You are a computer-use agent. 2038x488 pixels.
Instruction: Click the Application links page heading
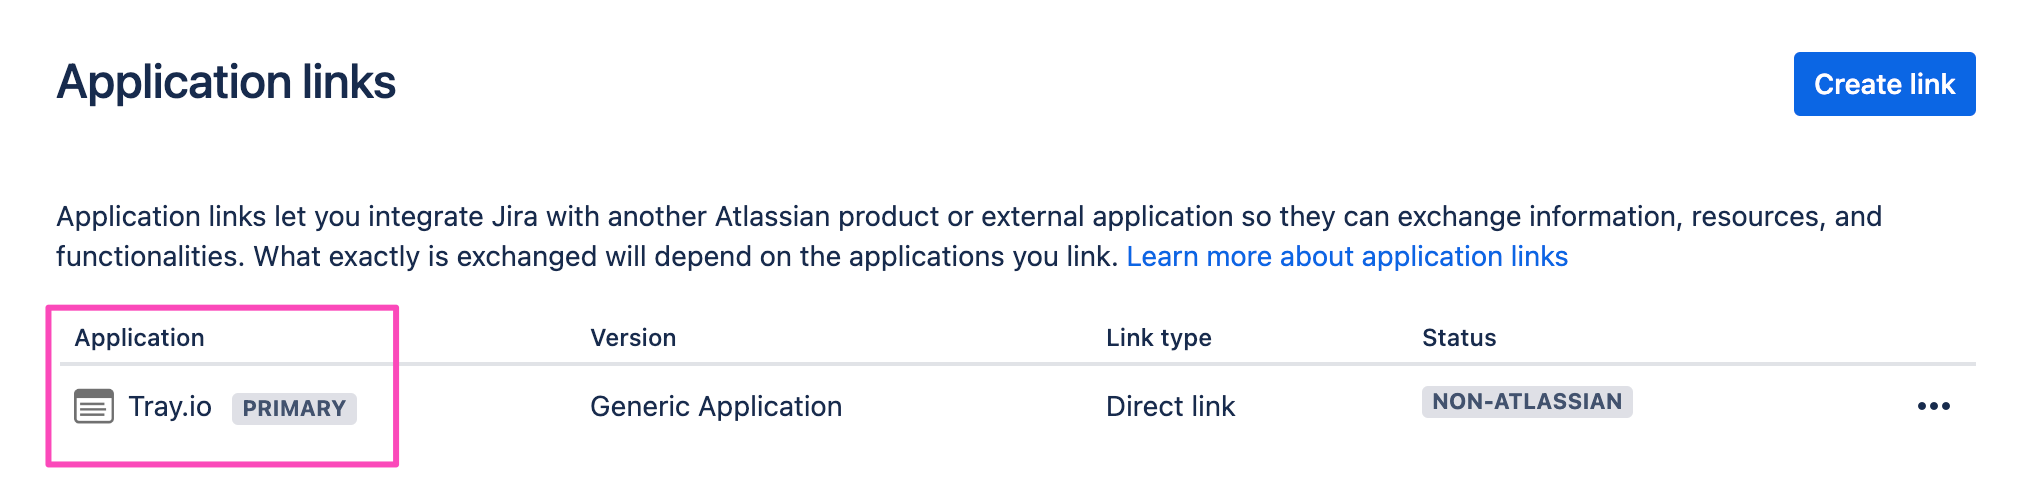[226, 82]
